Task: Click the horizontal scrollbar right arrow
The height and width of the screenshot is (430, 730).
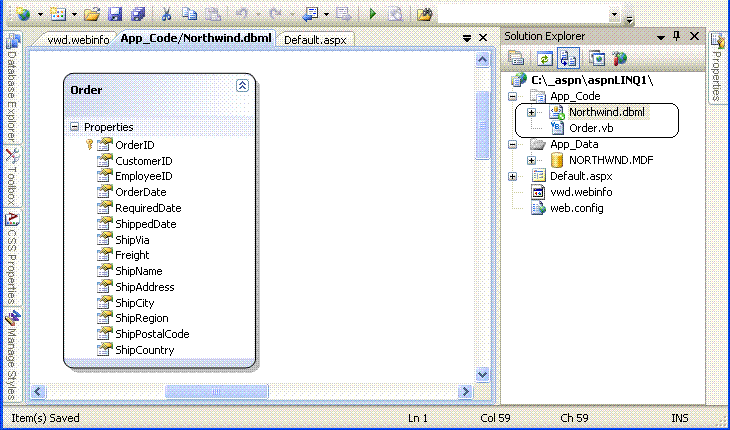Action: pyautogui.click(x=465, y=391)
